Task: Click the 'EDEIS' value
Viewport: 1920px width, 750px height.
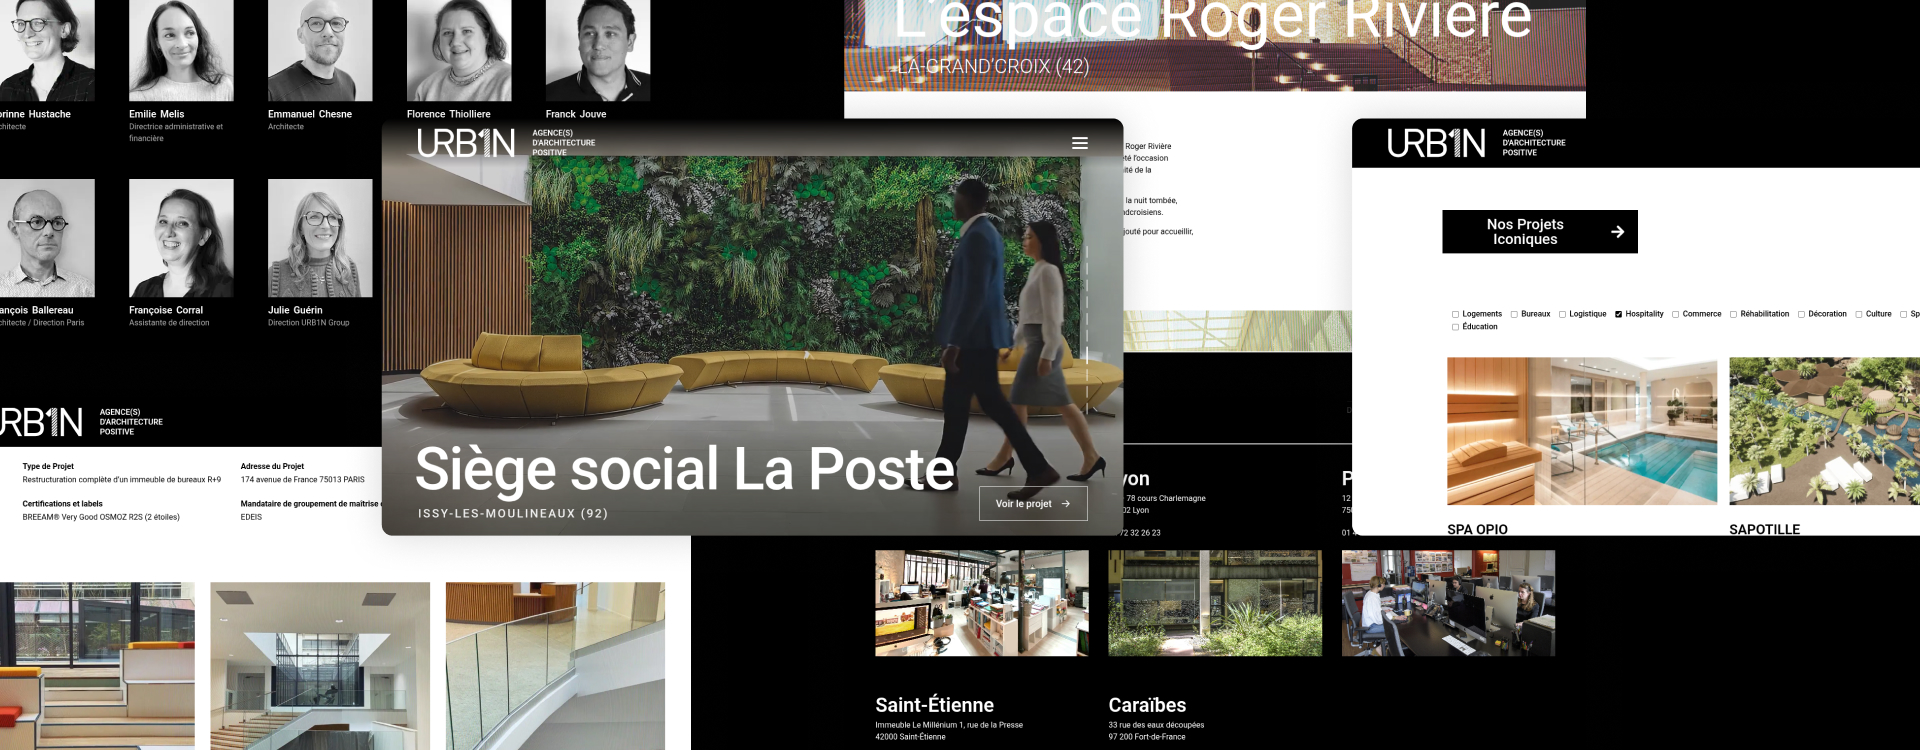Action: [251, 517]
